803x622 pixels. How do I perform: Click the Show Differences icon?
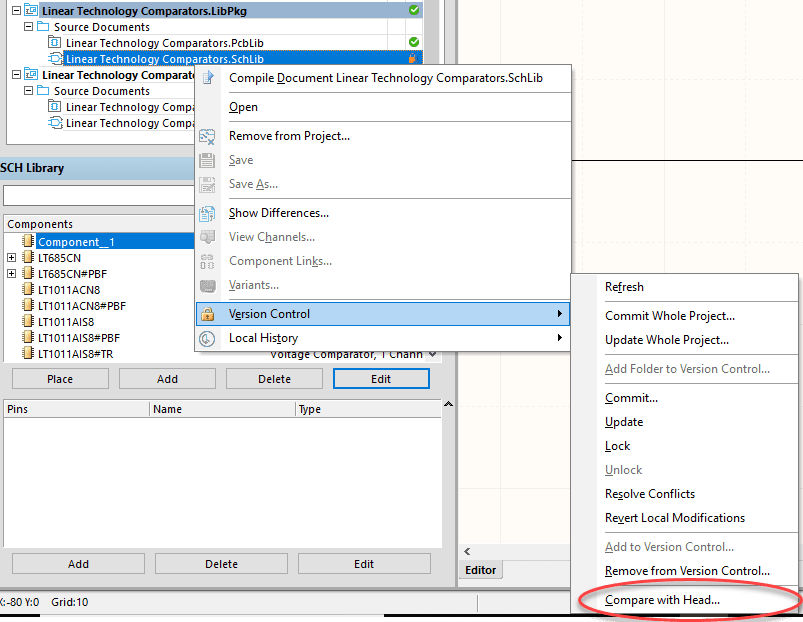coord(207,213)
